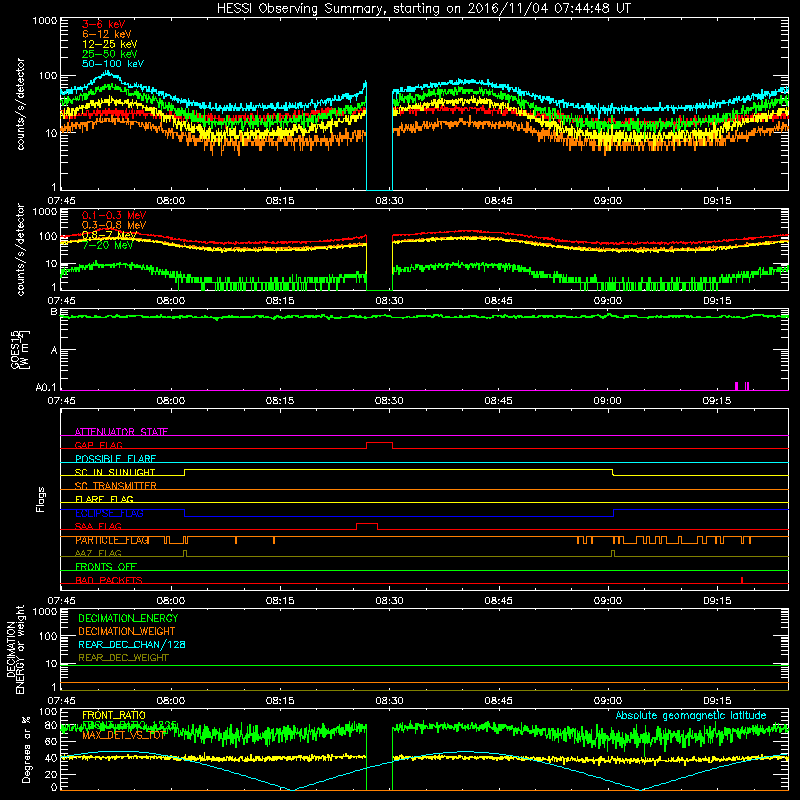The width and height of the screenshot is (800, 800).
Task: Click the ECLIPSE_FLAG label
Action: 109,513
